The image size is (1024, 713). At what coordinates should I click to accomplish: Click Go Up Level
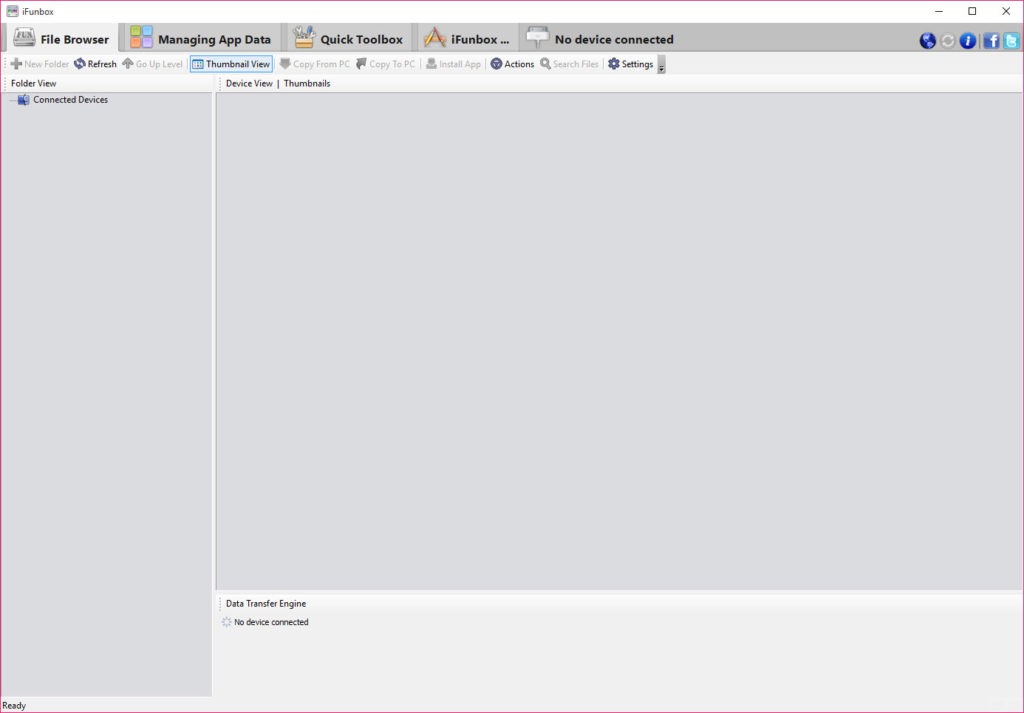point(152,64)
